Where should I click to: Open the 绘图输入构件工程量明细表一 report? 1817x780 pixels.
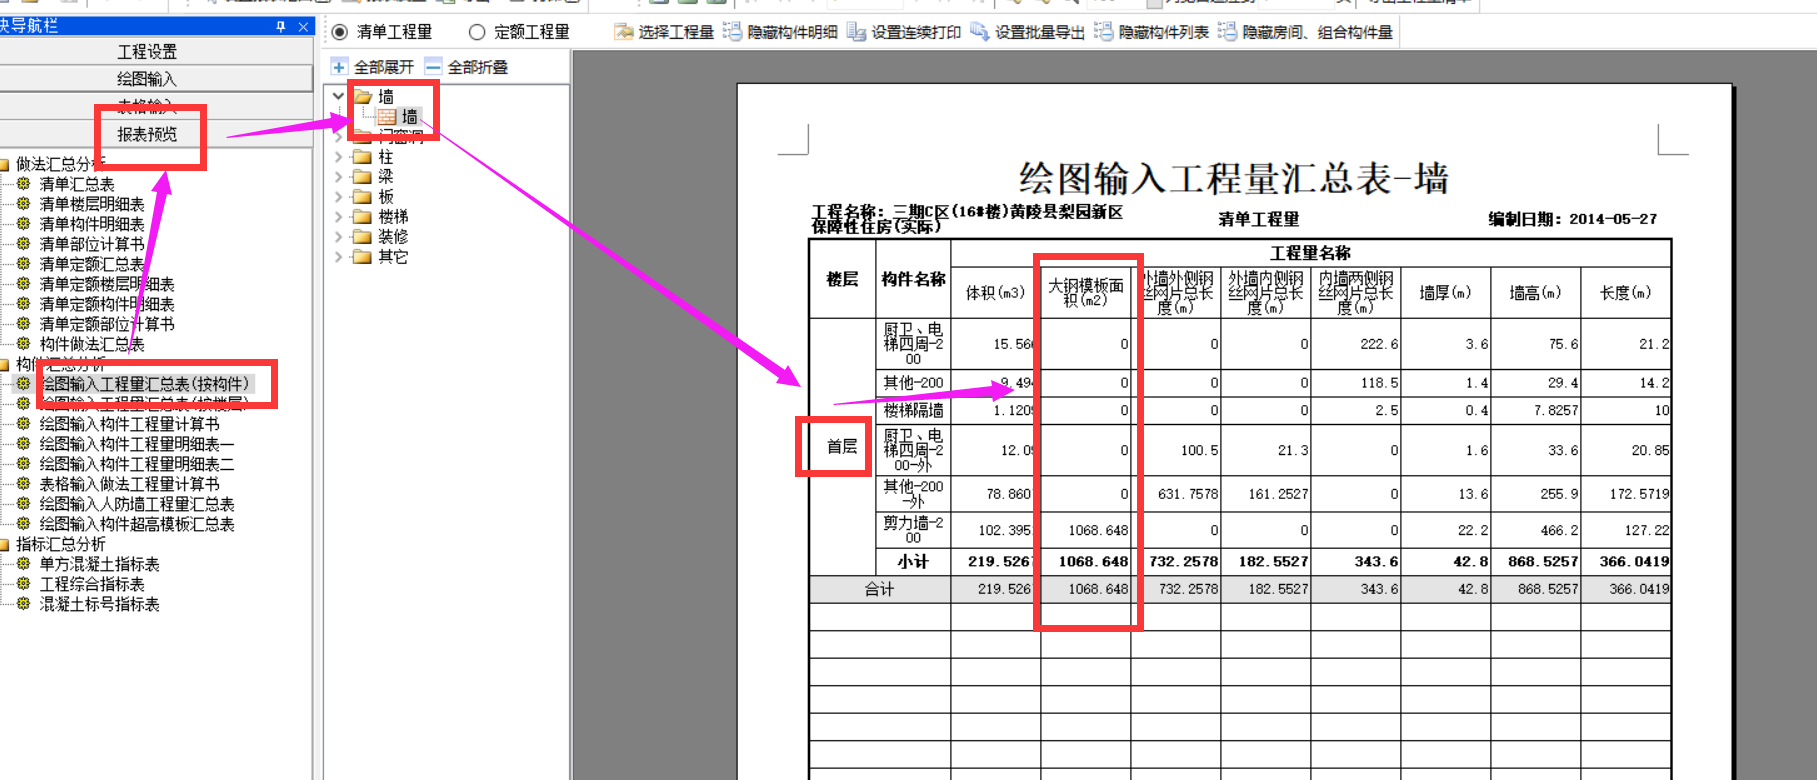click(137, 444)
